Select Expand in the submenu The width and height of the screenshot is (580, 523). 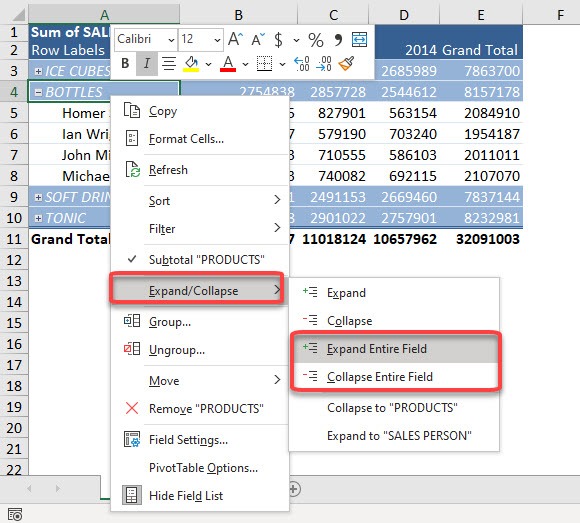pos(394,293)
